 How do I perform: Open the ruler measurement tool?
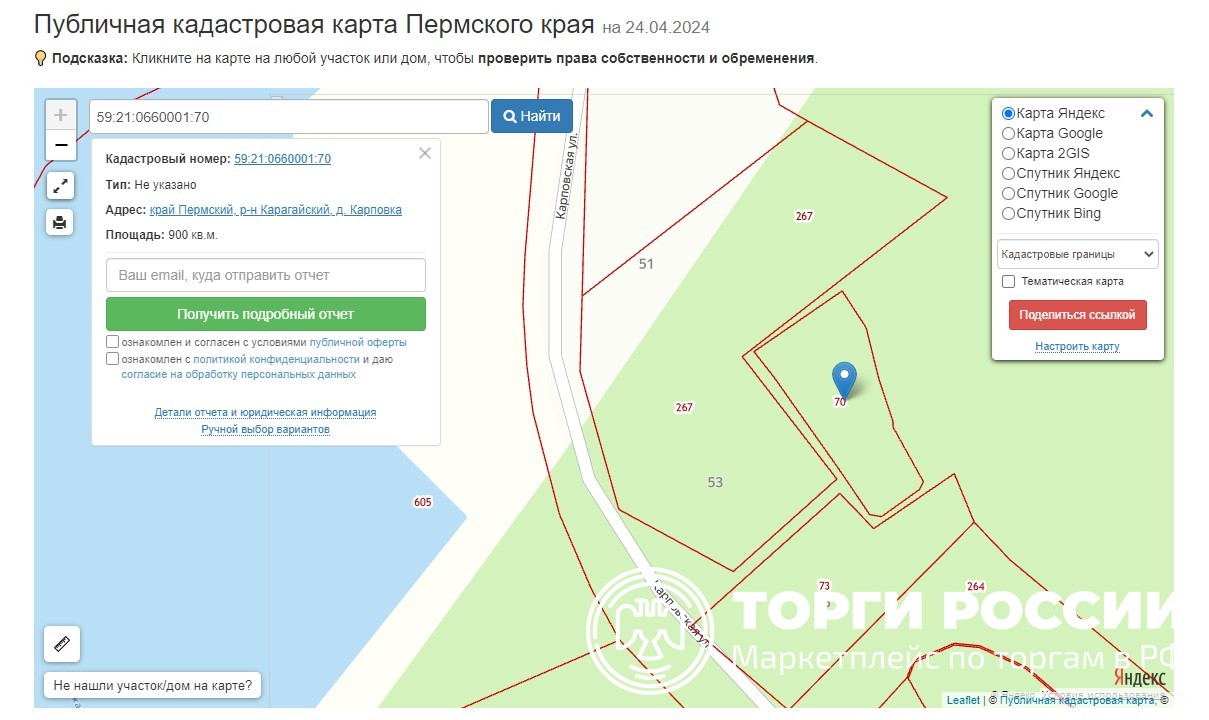tap(62, 644)
